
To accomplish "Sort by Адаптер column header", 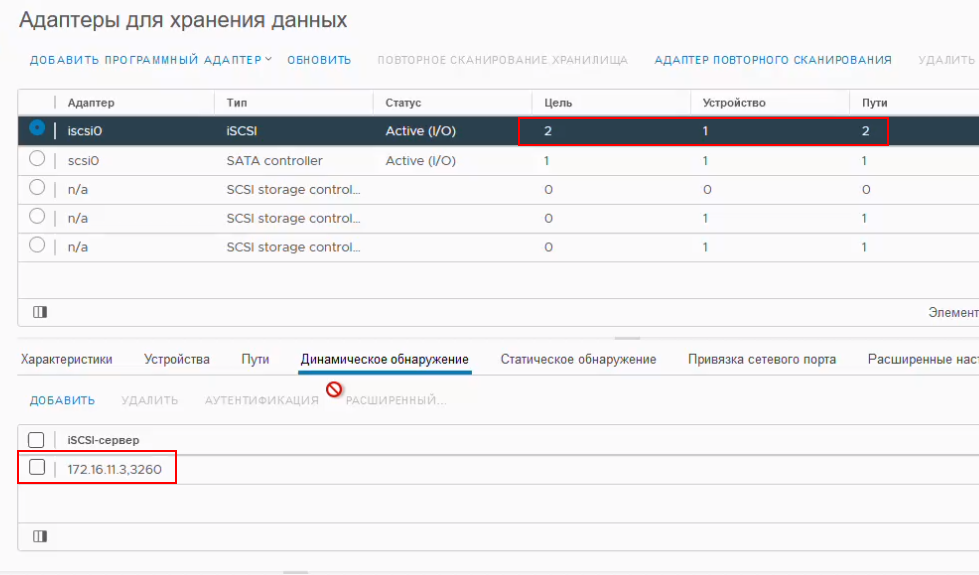I will (91, 102).
